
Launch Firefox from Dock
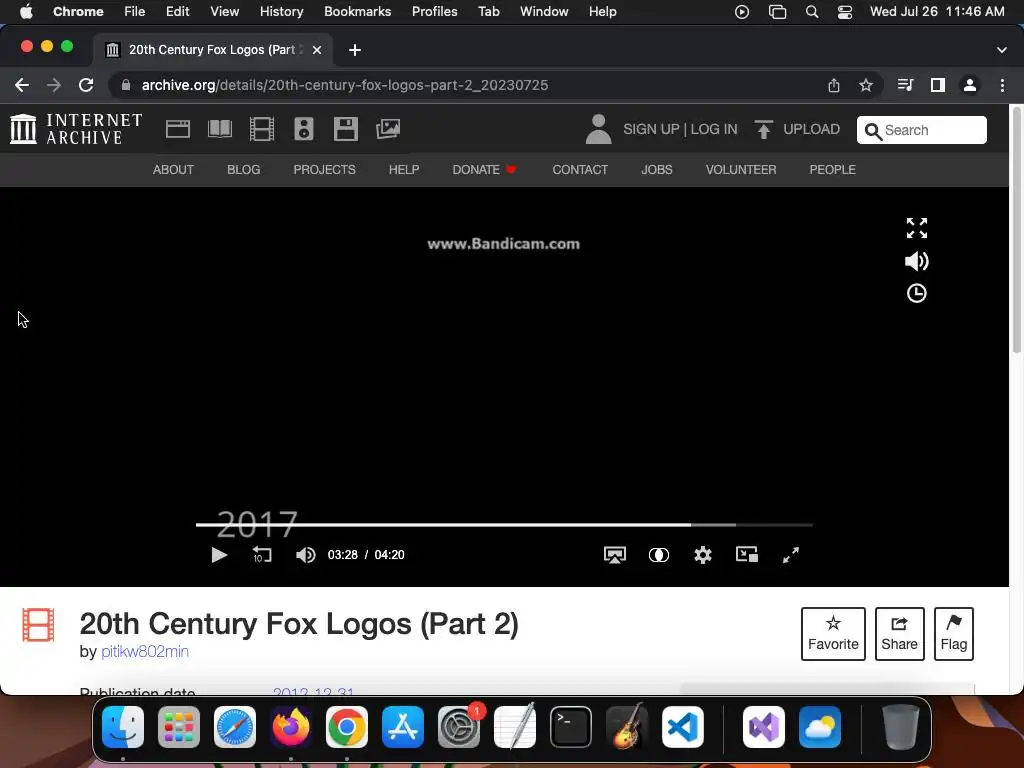(x=291, y=727)
